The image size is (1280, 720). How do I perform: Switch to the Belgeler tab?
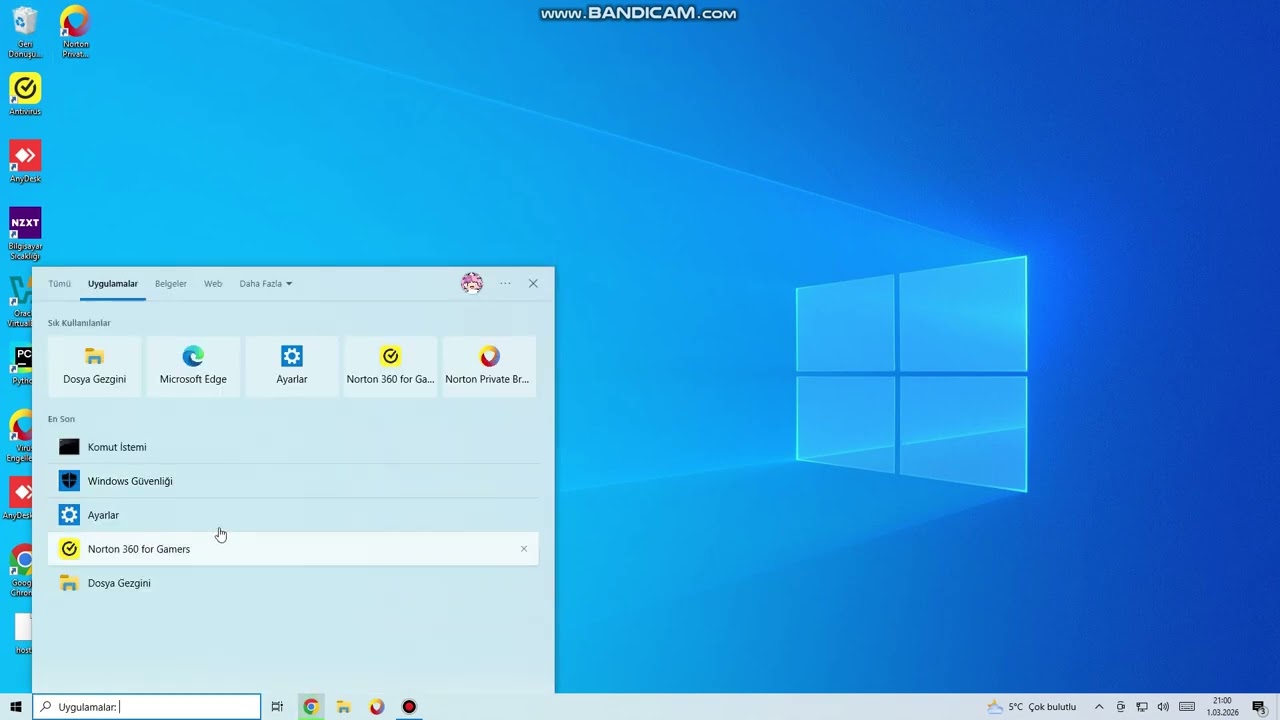[x=171, y=284]
